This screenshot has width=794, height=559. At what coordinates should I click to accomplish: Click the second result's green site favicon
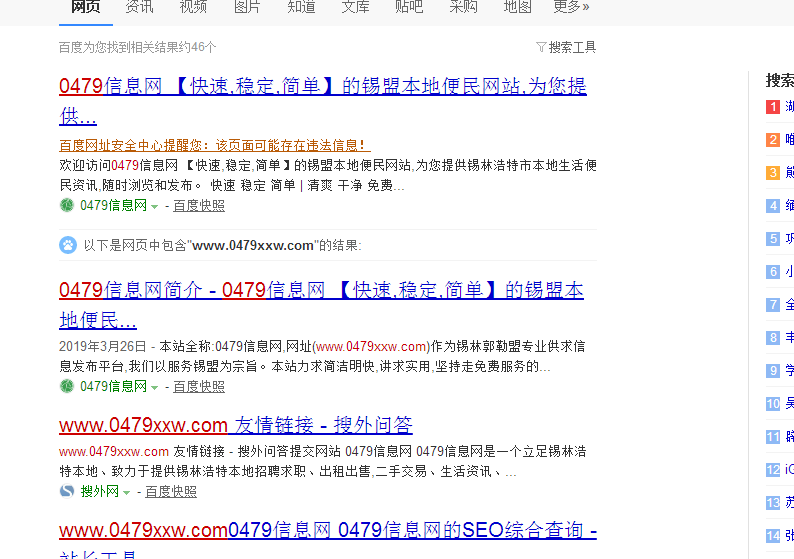67,386
